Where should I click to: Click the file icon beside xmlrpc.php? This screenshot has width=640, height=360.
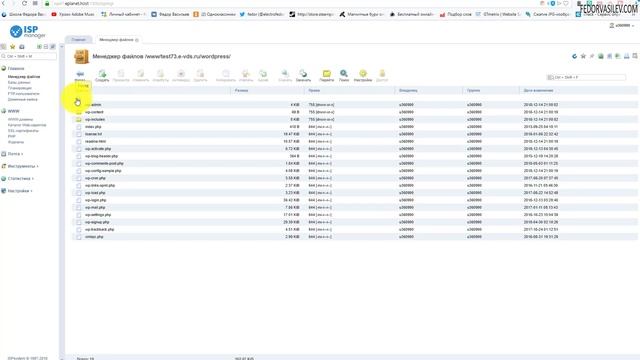(78, 237)
